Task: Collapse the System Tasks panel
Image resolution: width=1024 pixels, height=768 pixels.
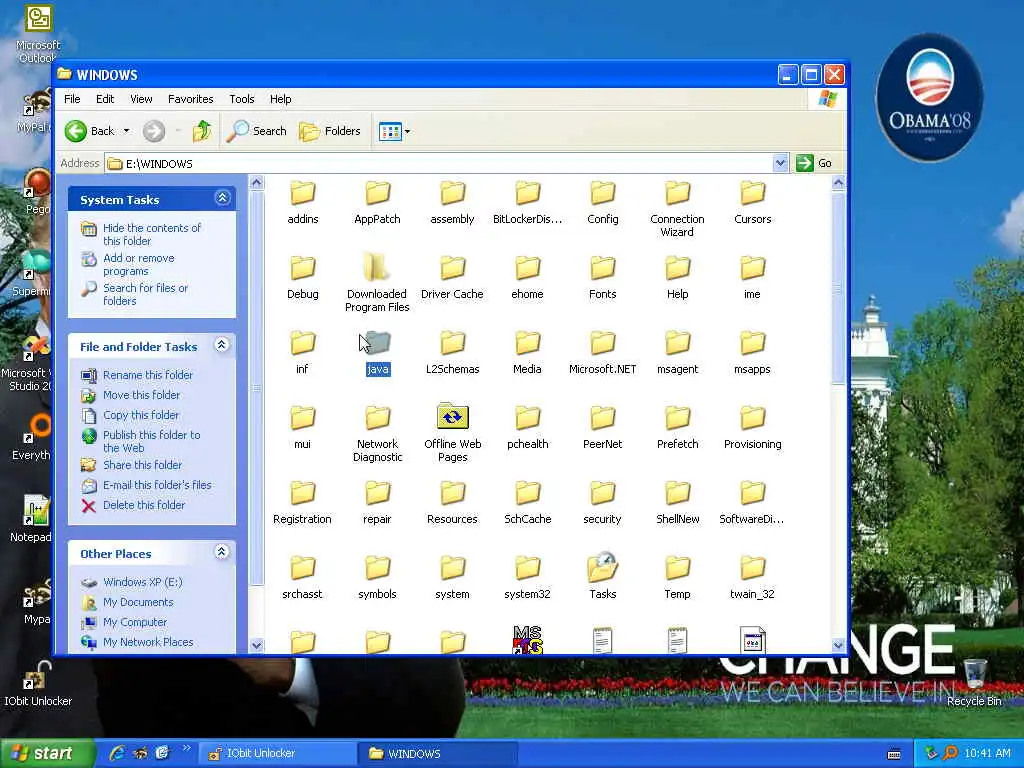Action: tap(222, 198)
